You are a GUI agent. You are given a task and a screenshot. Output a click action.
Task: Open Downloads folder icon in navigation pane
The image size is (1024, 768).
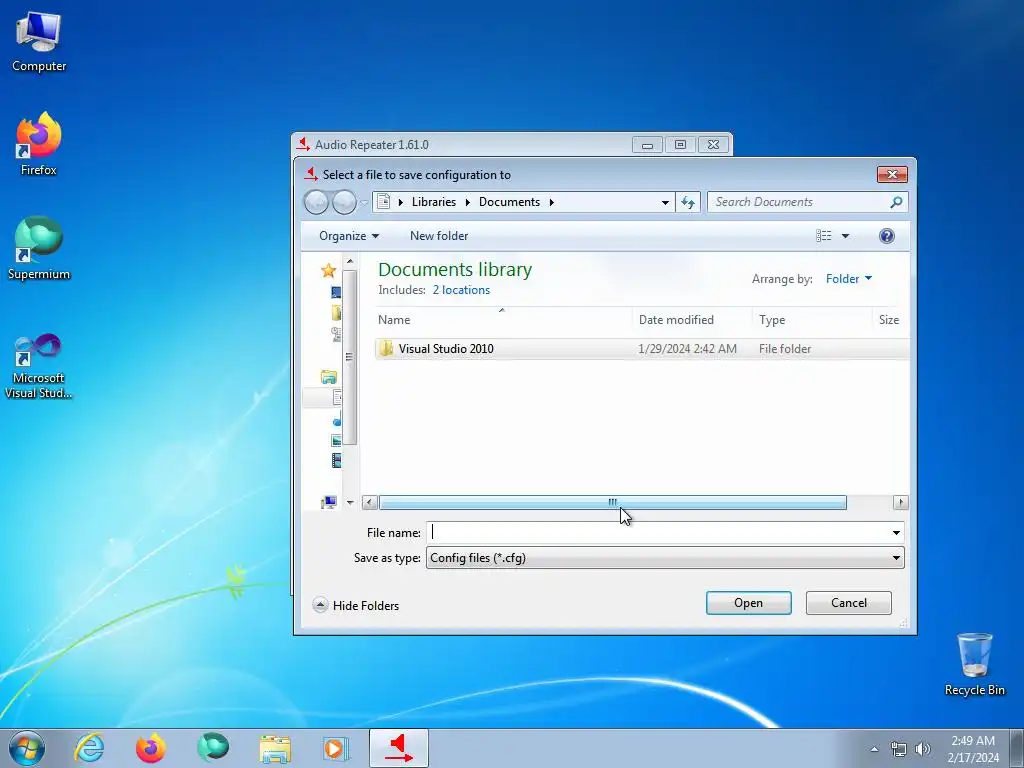(336, 313)
